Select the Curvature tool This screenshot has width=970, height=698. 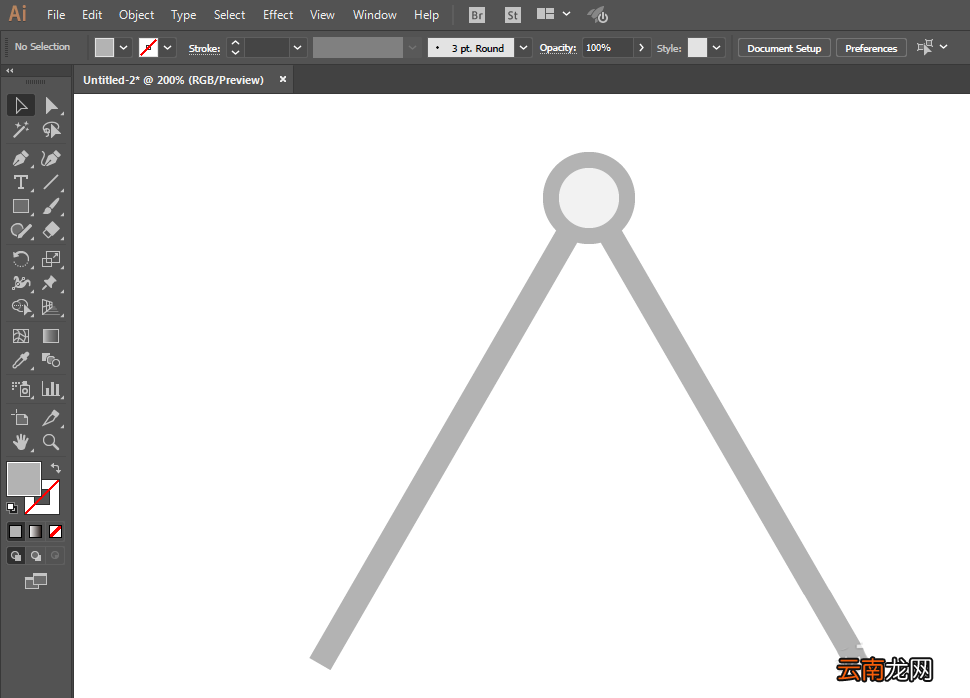pos(51,158)
